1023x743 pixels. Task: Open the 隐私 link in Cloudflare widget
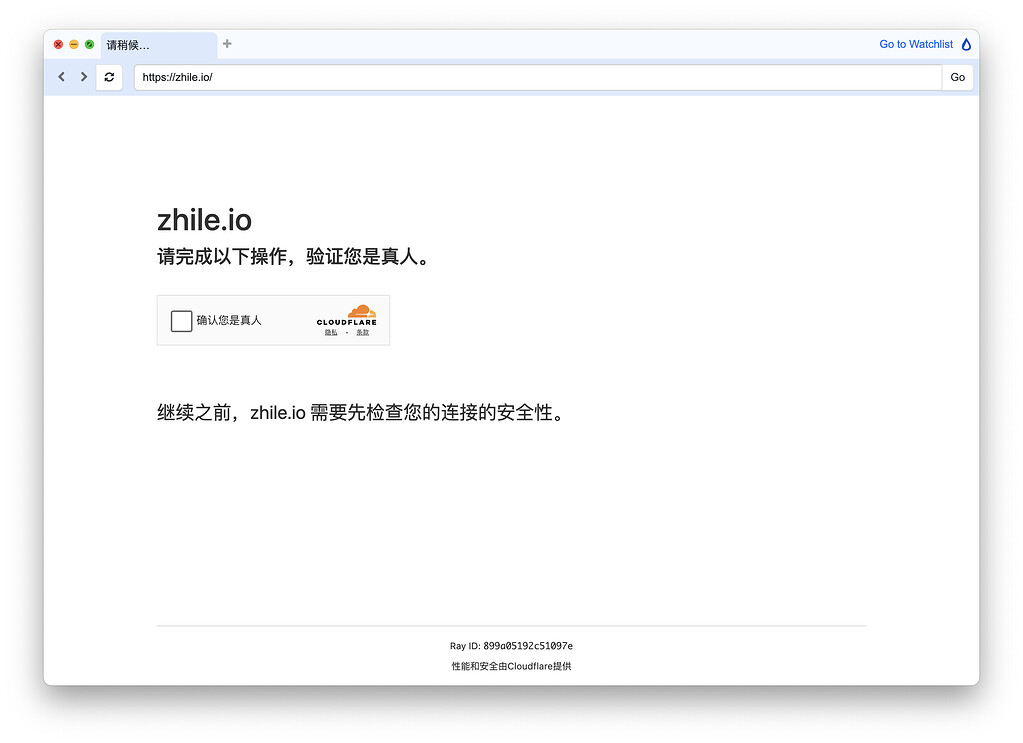point(331,333)
